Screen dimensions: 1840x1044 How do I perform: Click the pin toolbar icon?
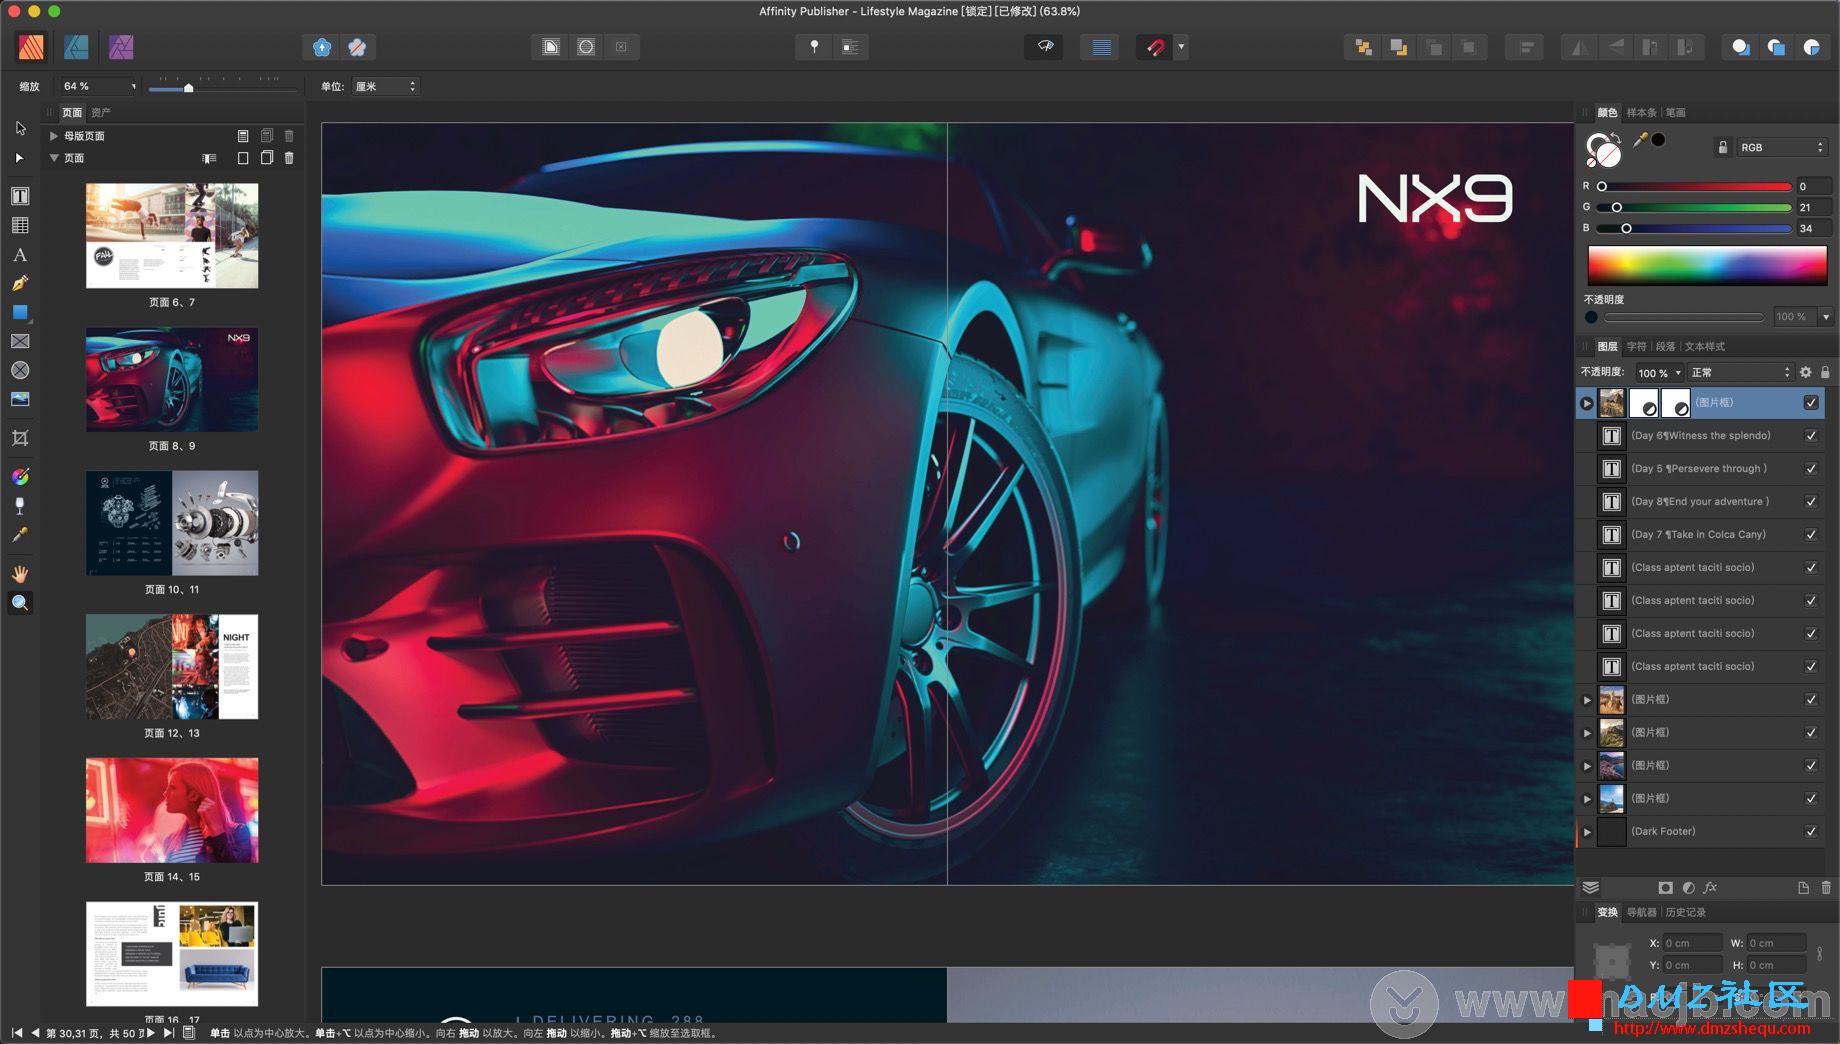[x=814, y=47]
